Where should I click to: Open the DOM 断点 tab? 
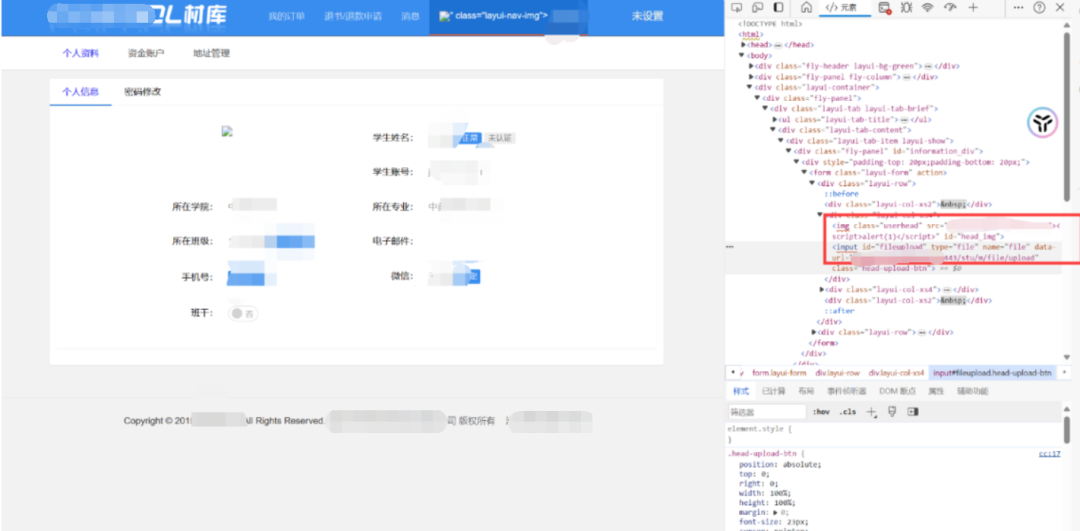coord(897,391)
